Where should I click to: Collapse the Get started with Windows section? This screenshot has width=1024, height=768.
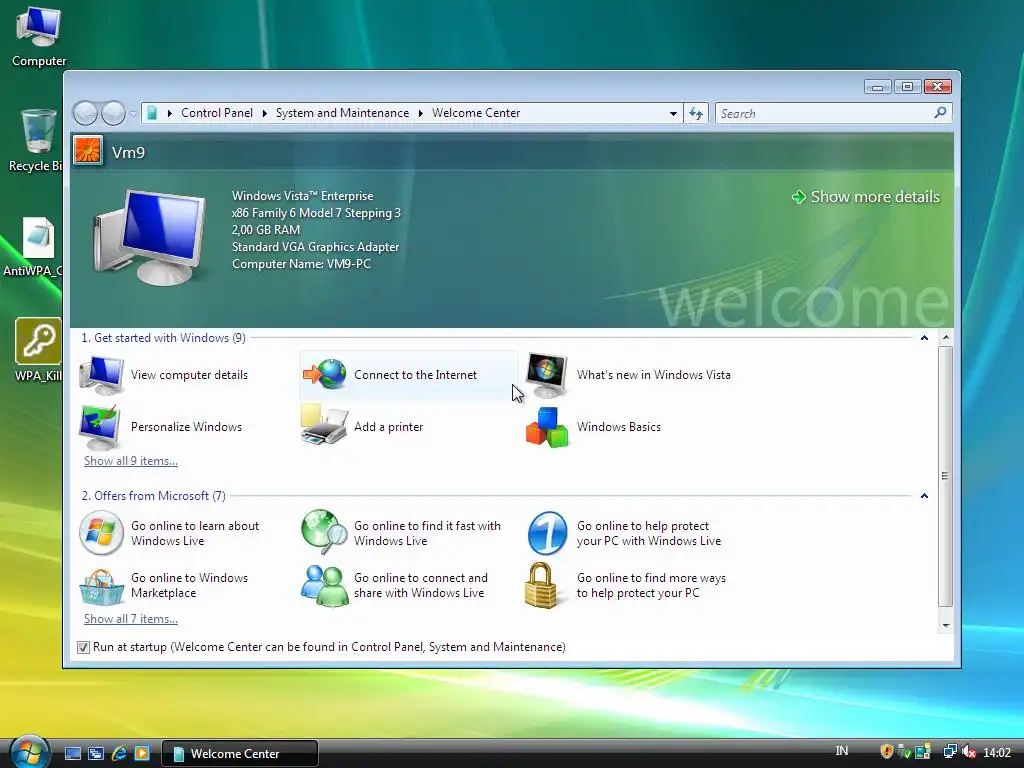click(x=924, y=338)
